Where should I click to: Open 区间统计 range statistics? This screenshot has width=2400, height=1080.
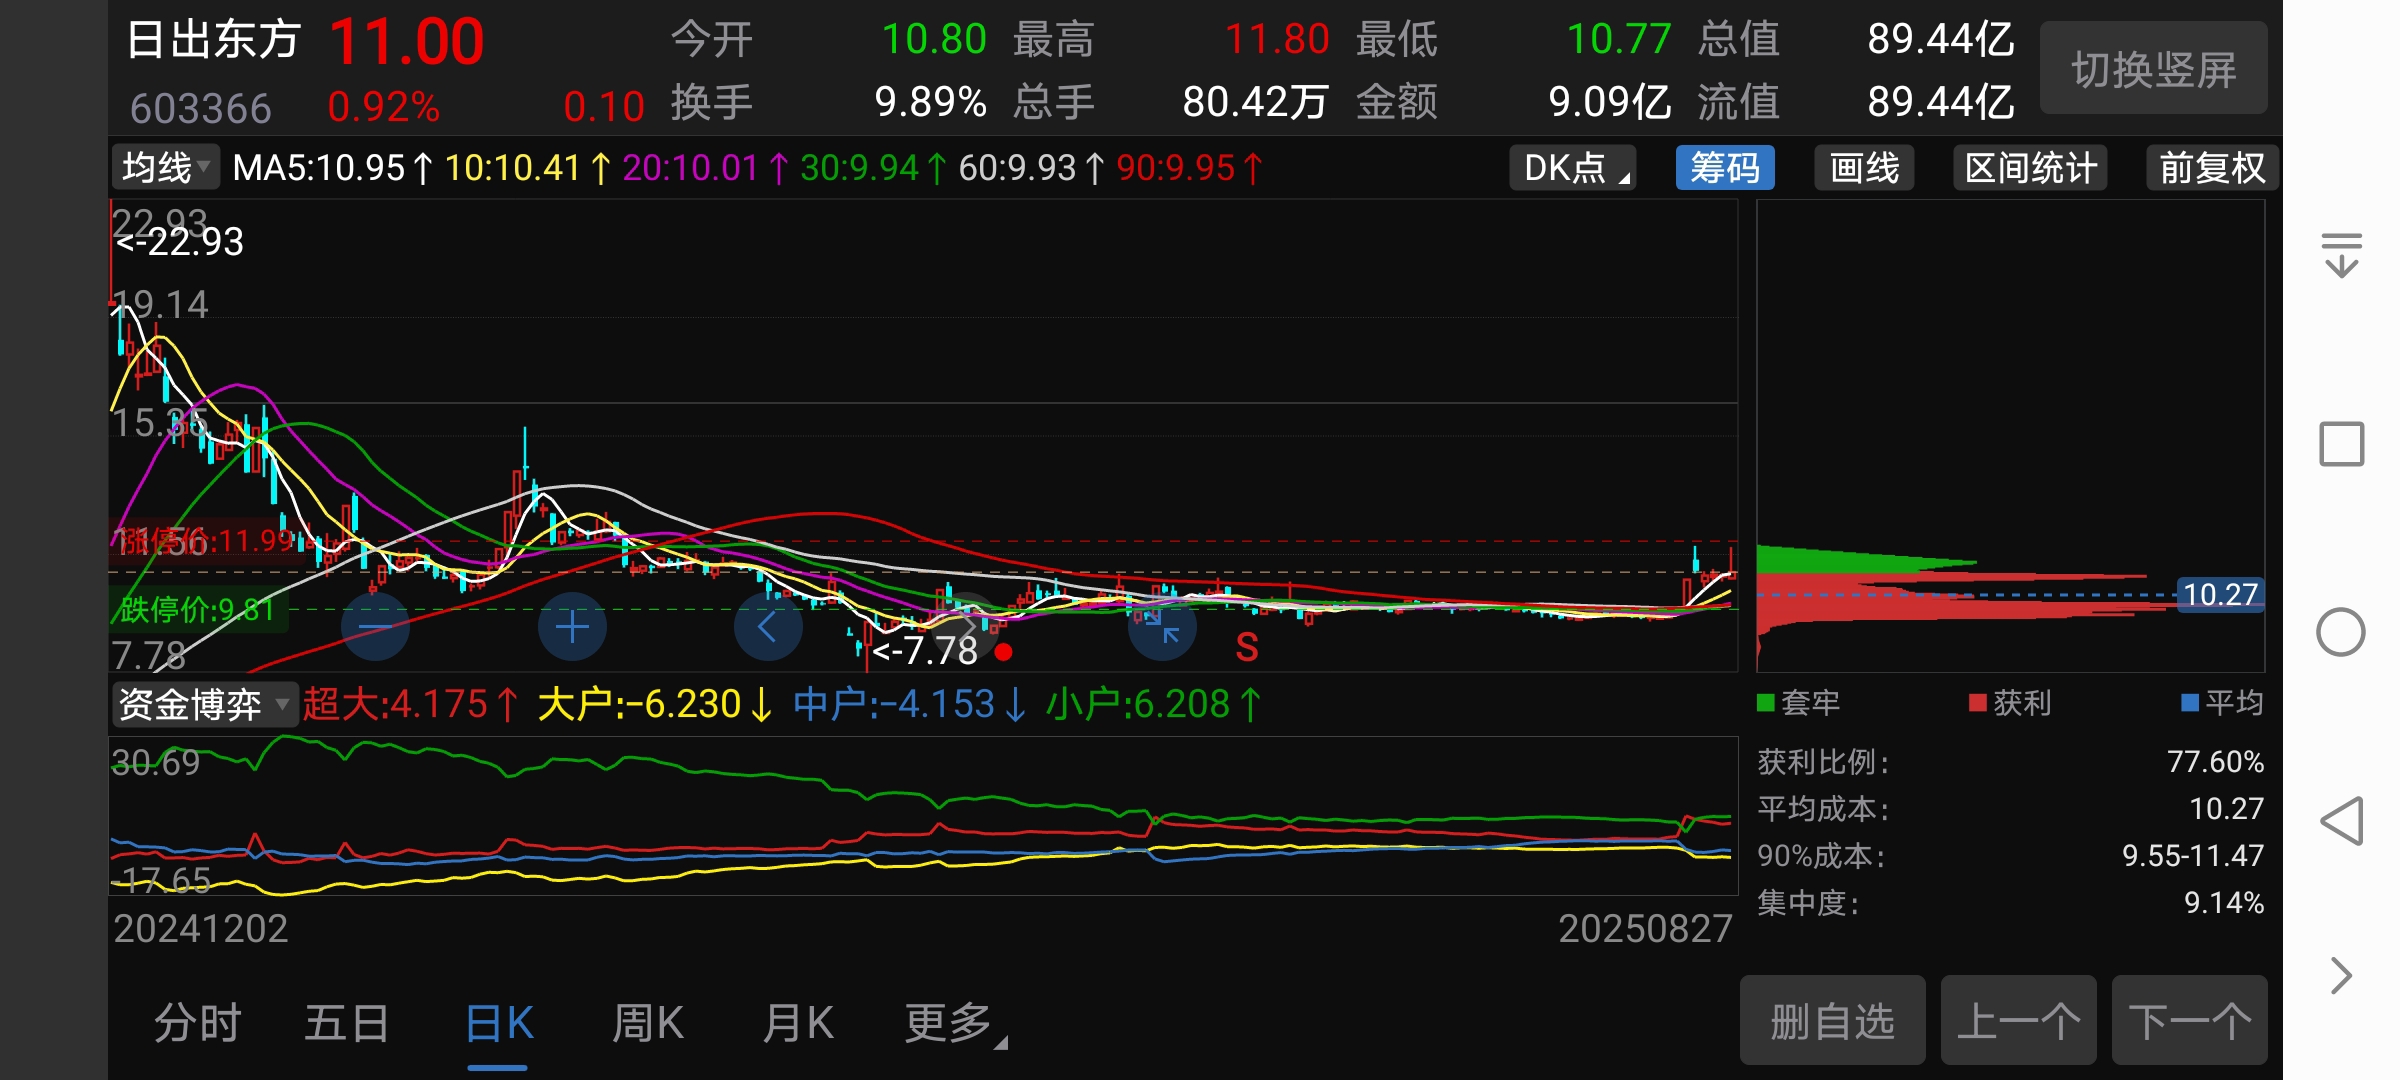tap(2030, 168)
